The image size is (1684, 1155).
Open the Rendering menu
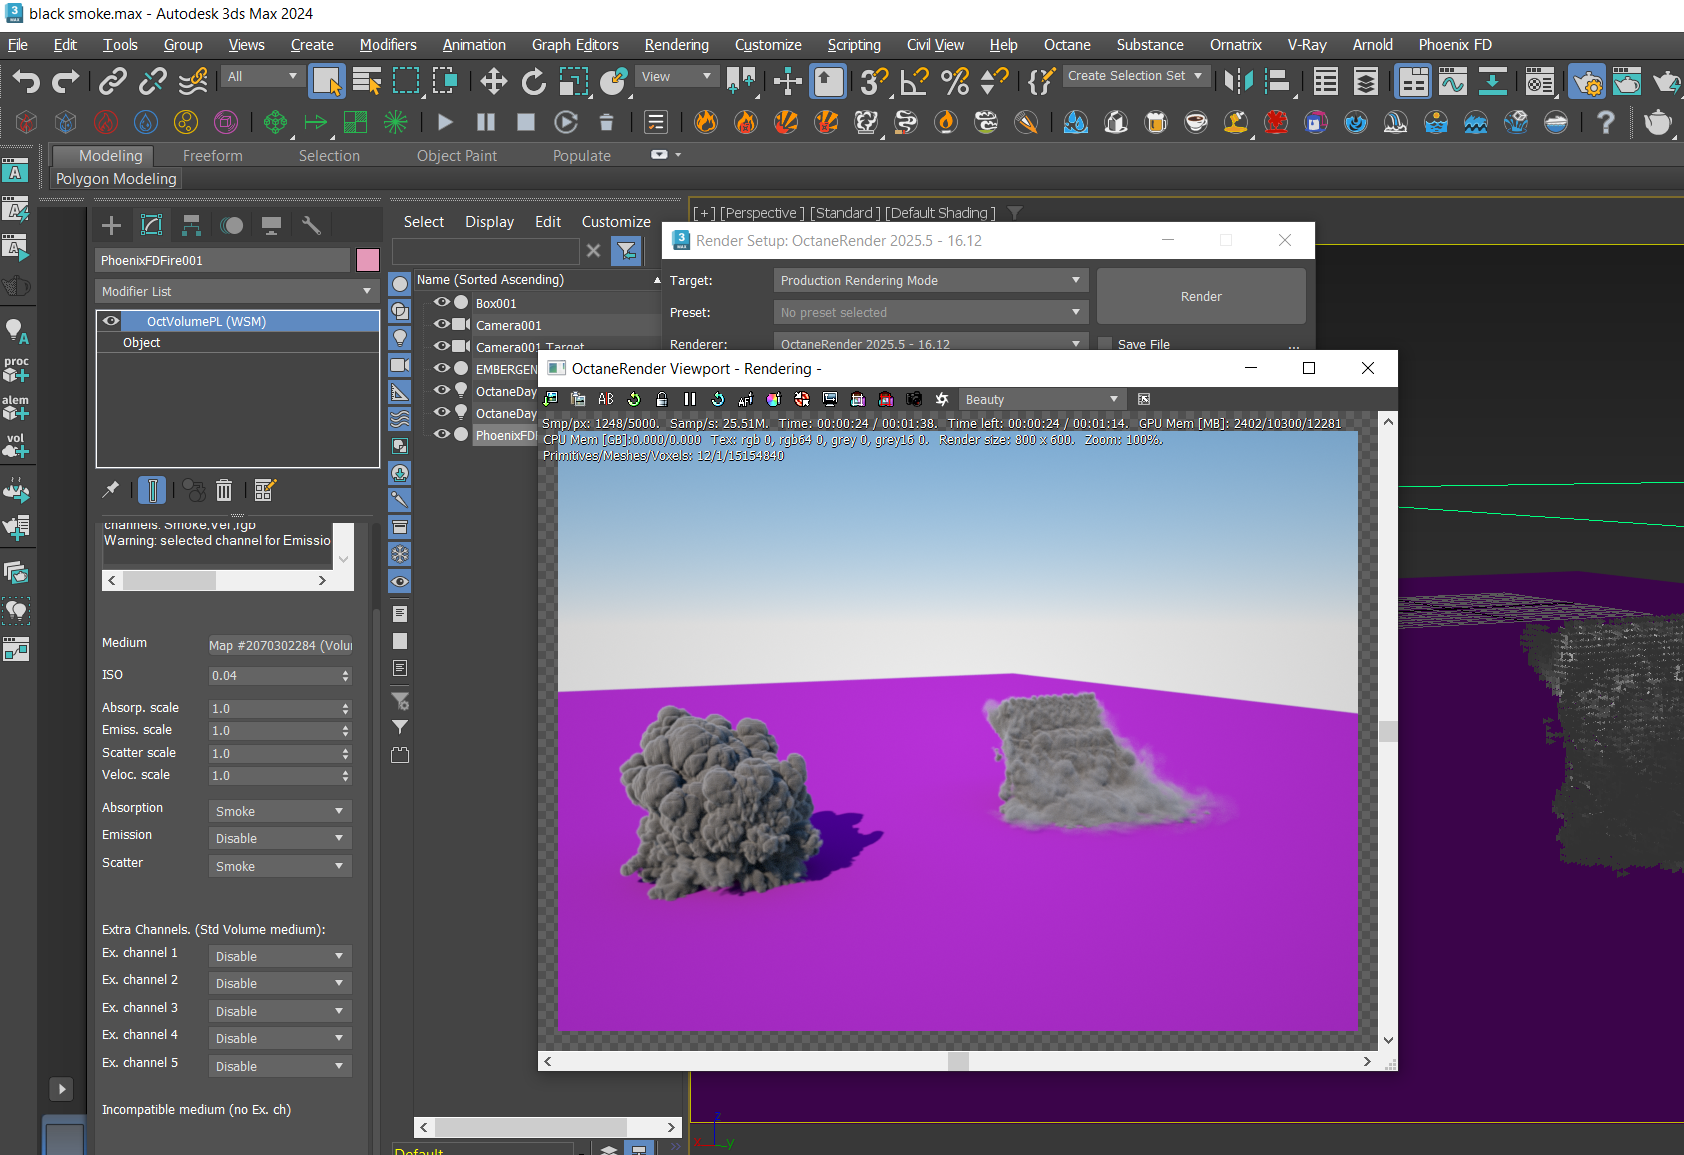[x=676, y=45]
